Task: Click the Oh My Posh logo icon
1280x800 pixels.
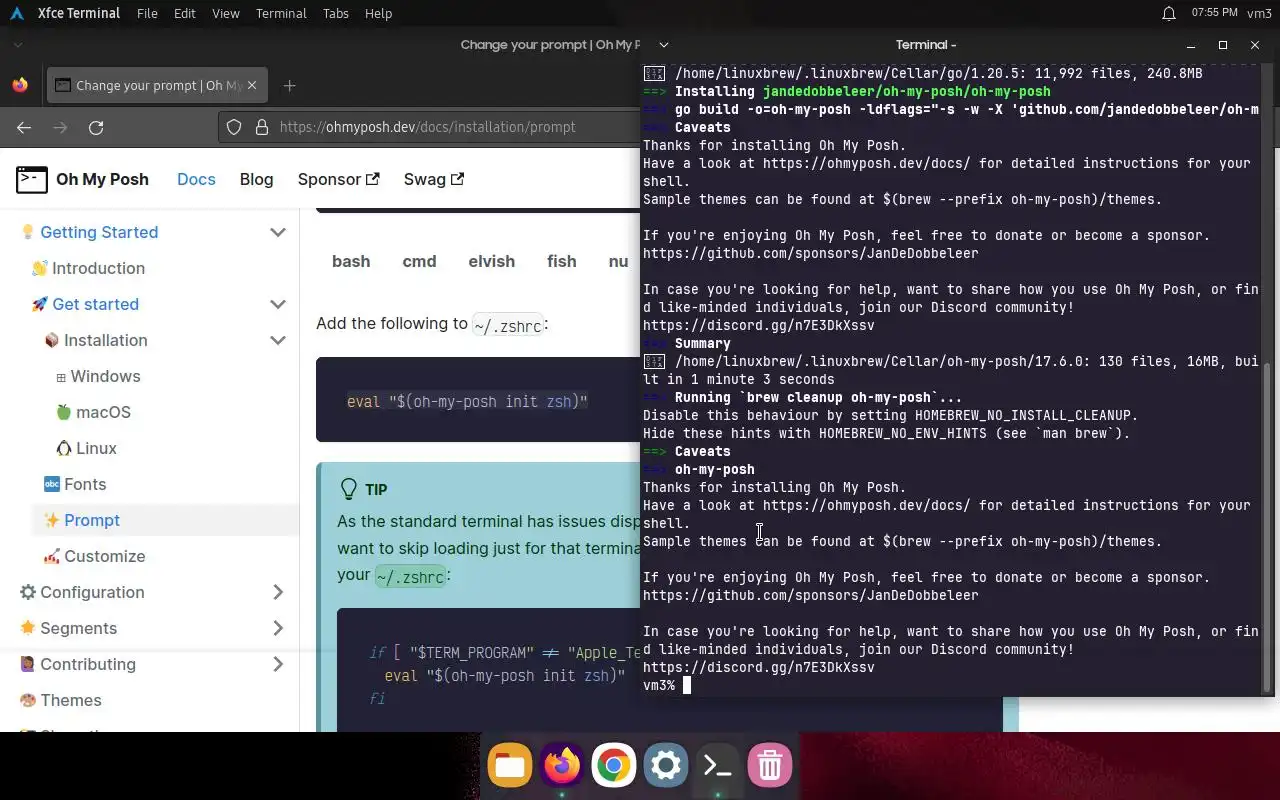Action: (x=32, y=179)
